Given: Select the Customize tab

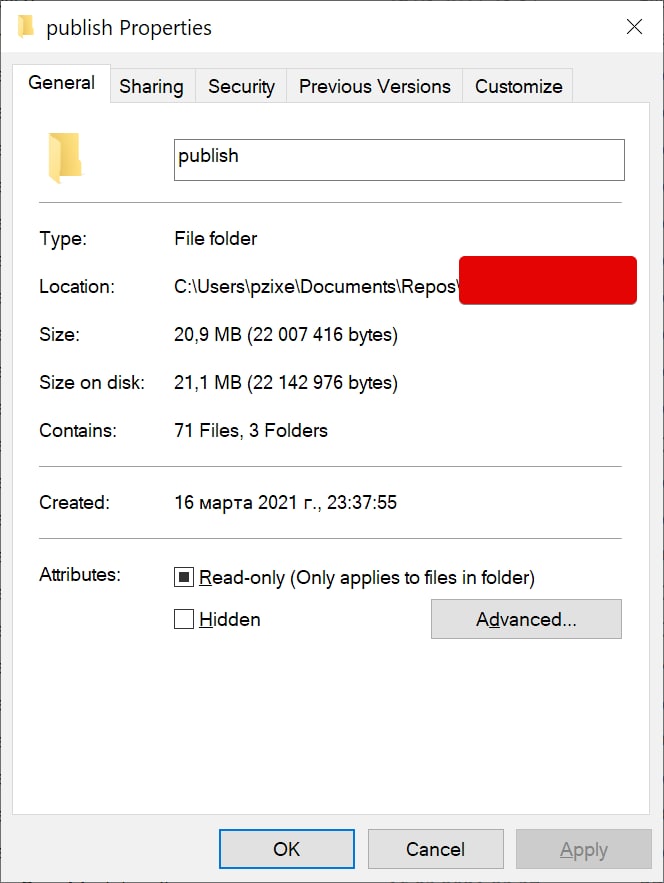Looking at the screenshot, I should click(x=518, y=86).
